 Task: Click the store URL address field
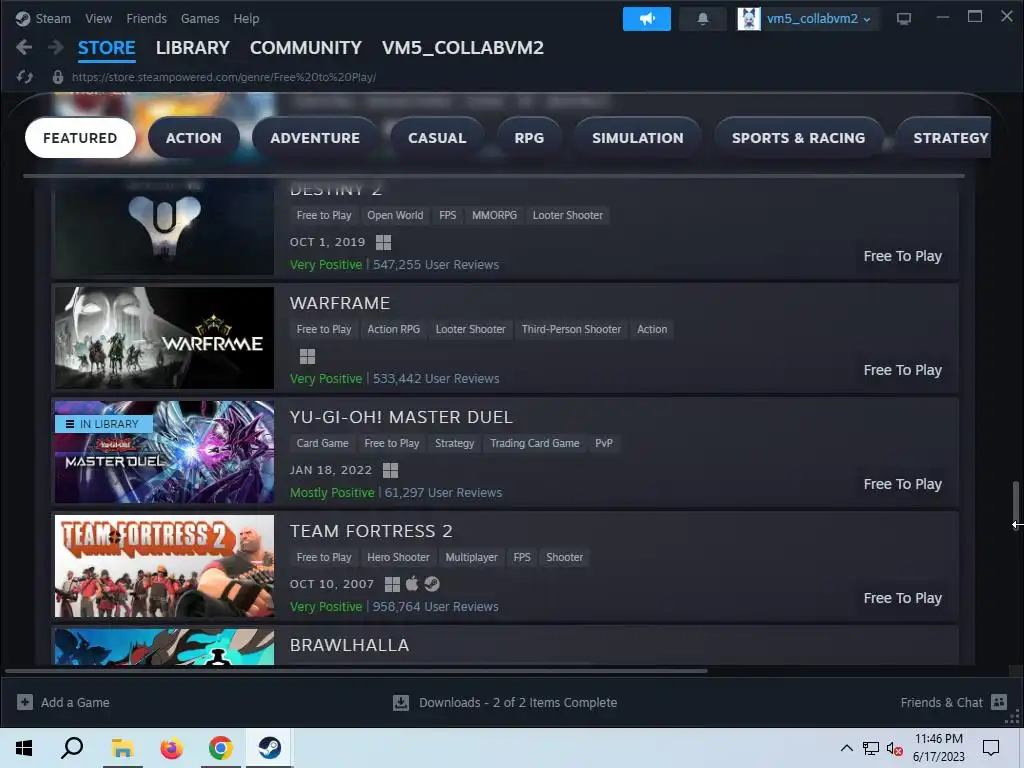(223, 77)
